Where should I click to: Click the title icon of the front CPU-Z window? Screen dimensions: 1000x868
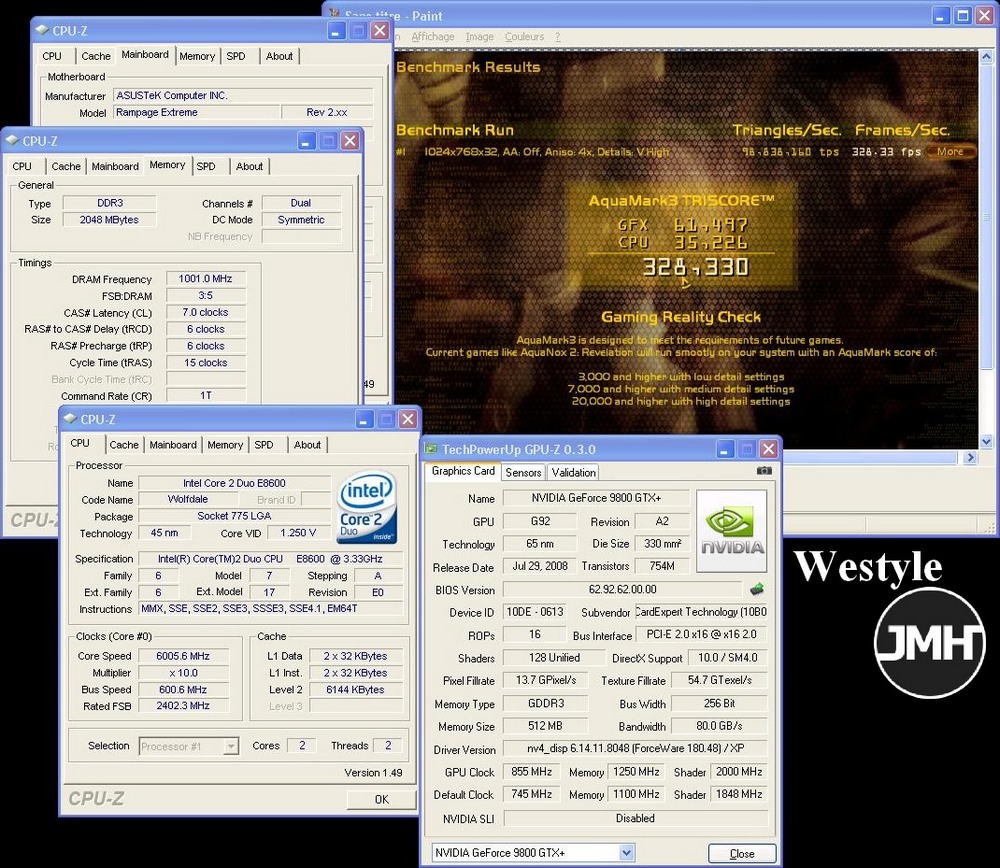click(x=70, y=419)
